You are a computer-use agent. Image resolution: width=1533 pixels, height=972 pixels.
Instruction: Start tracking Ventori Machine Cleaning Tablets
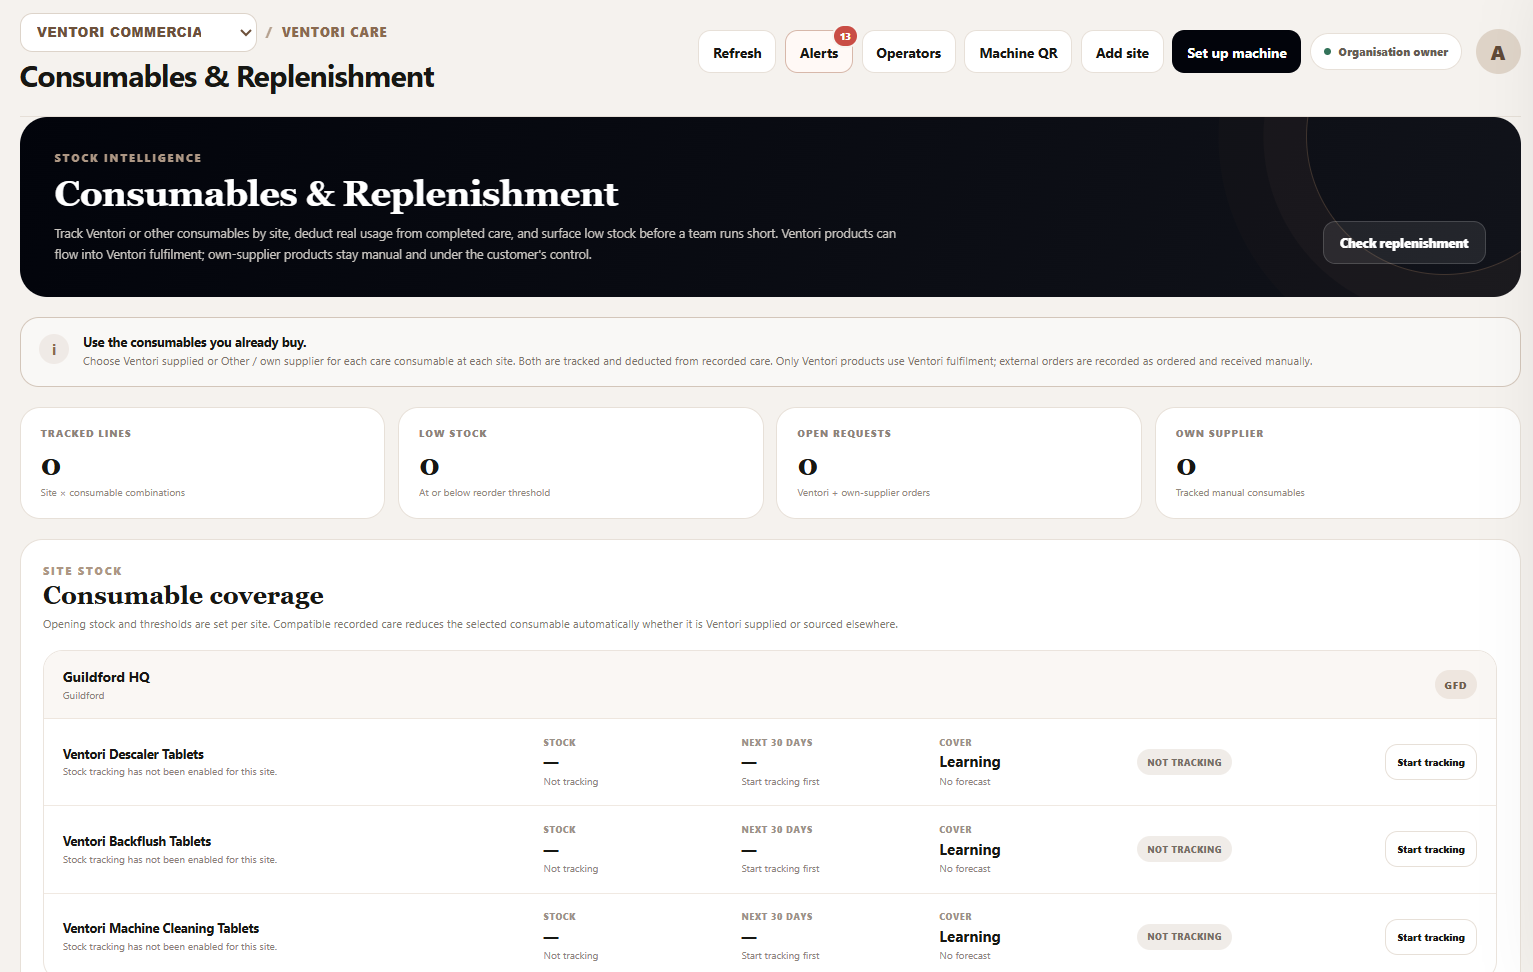pyautogui.click(x=1430, y=937)
